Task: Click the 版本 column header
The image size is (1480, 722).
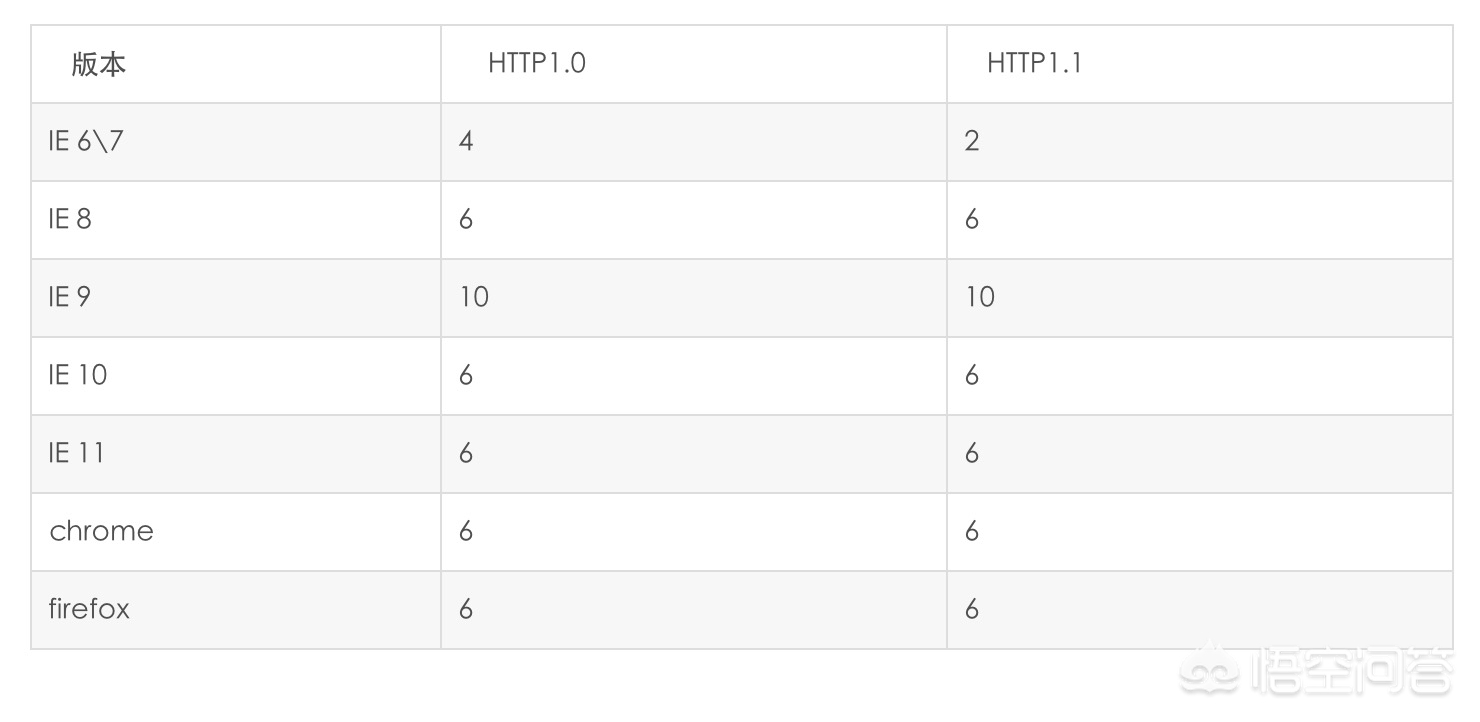Action: pyautogui.click(x=99, y=64)
